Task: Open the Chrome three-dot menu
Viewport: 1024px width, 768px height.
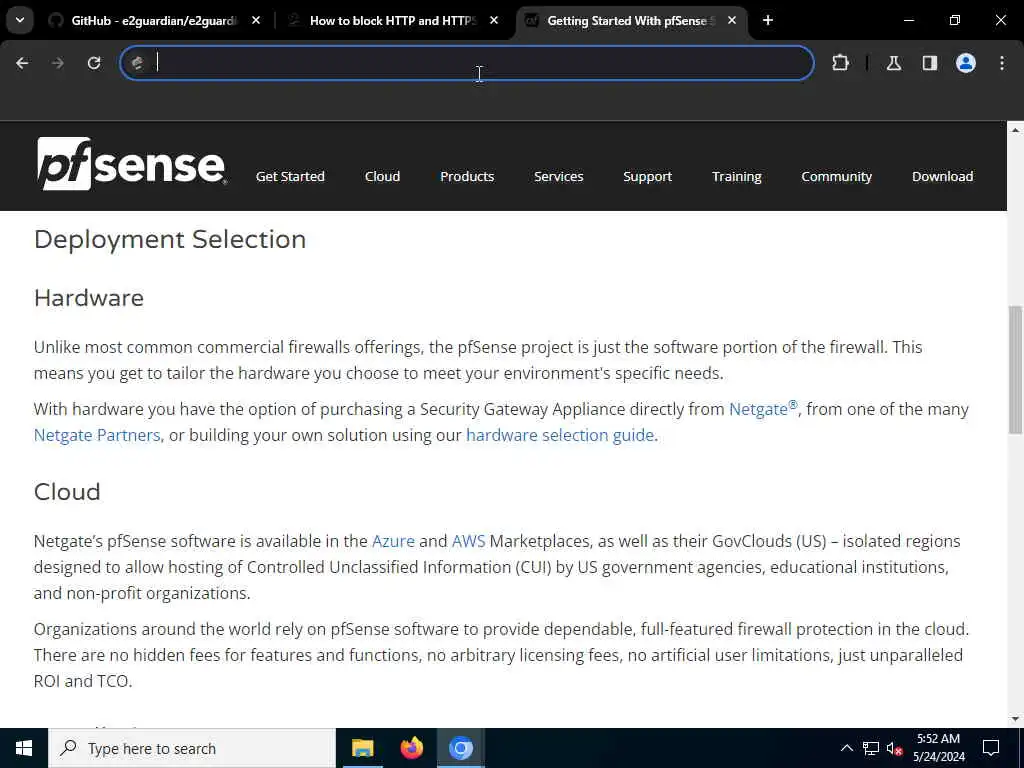Action: (x=1002, y=63)
